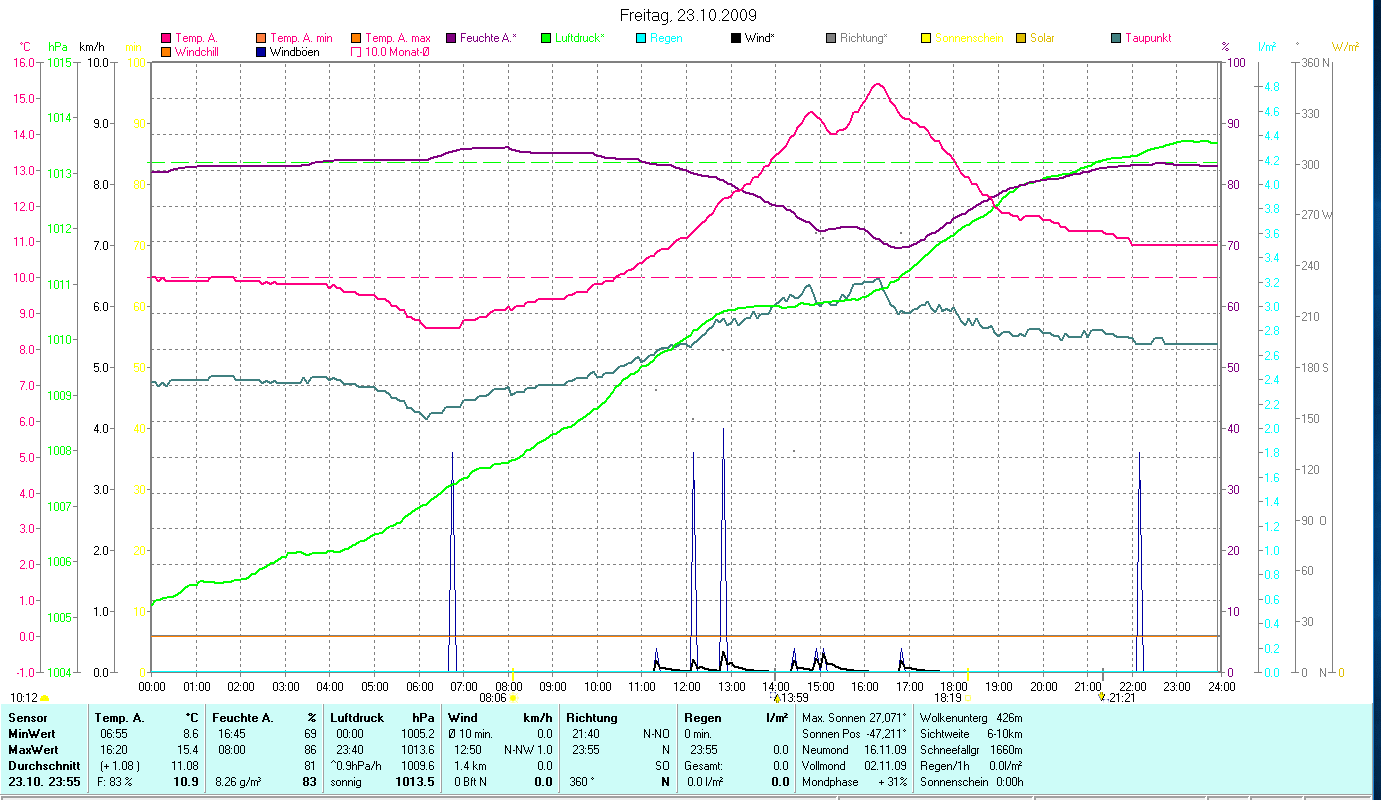1381x800 pixels.
Task: Toggle the Luftdruck green legend box
Action: click(x=545, y=39)
